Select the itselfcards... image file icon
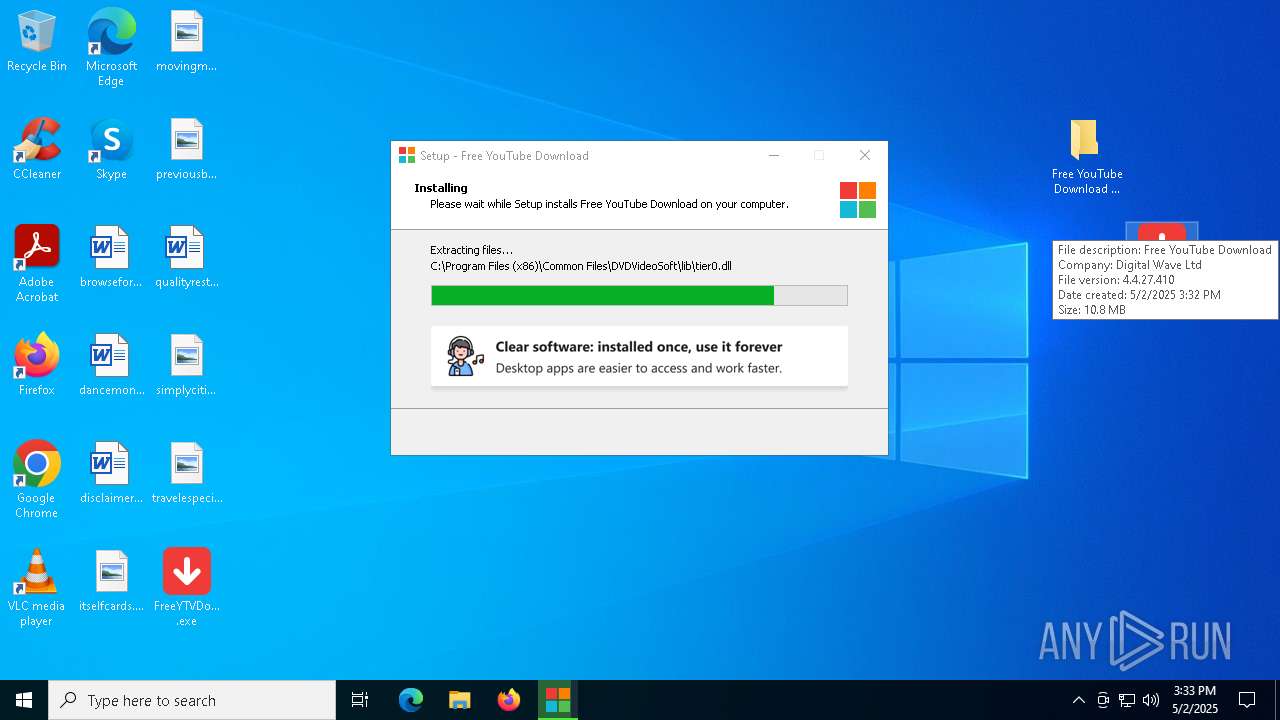 [x=111, y=582]
